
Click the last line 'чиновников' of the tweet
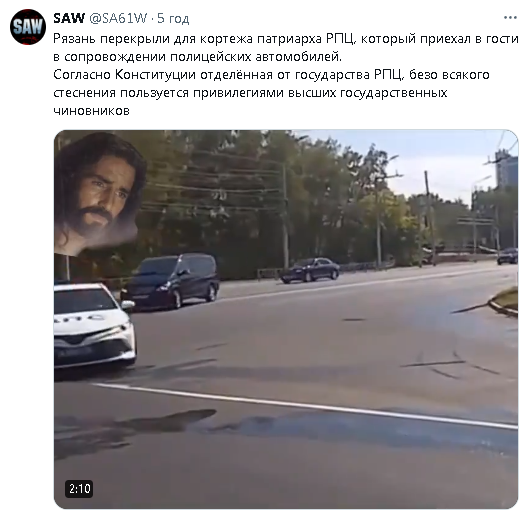click(91, 111)
